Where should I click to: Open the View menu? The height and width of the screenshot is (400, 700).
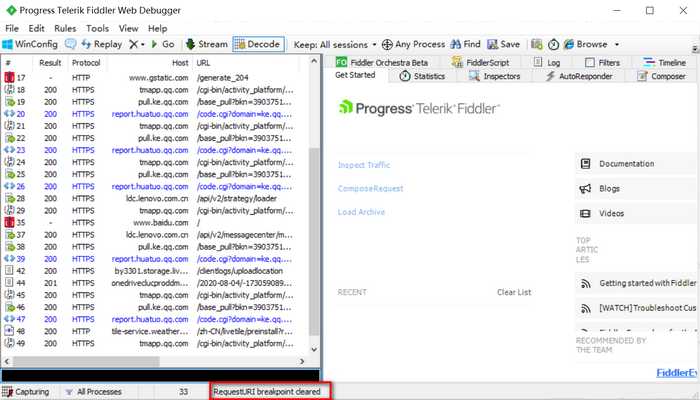pos(129,28)
